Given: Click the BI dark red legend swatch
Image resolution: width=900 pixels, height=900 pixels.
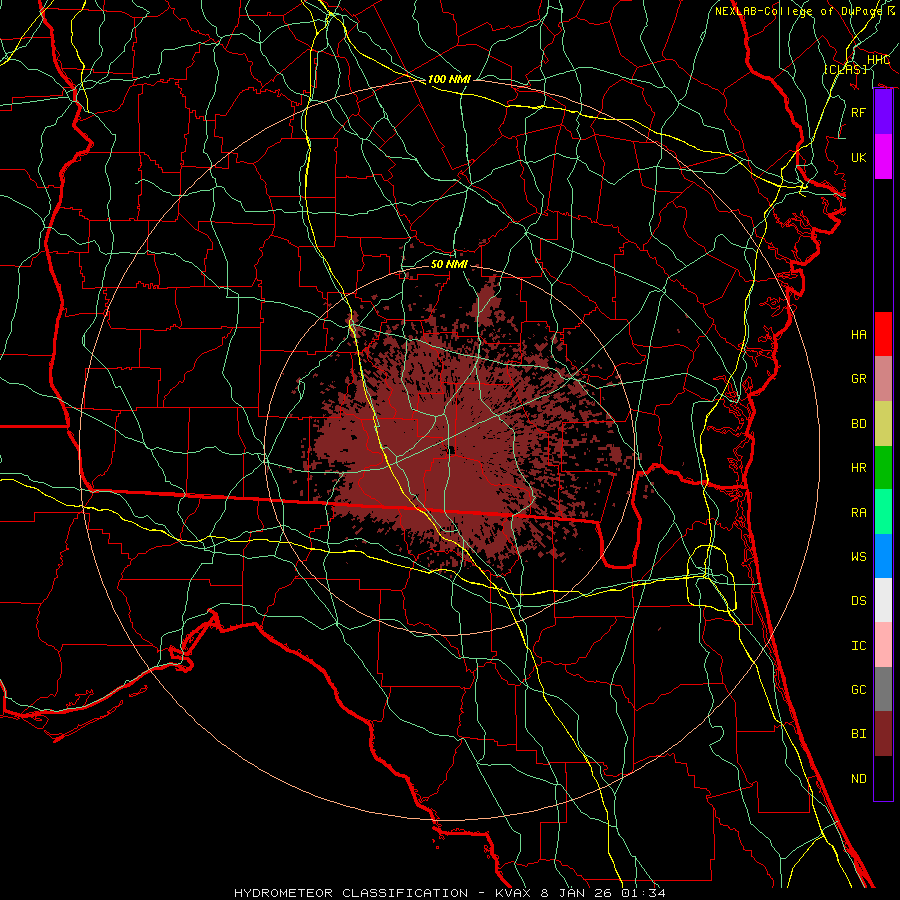Looking at the screenshot, I should (883, 734).
